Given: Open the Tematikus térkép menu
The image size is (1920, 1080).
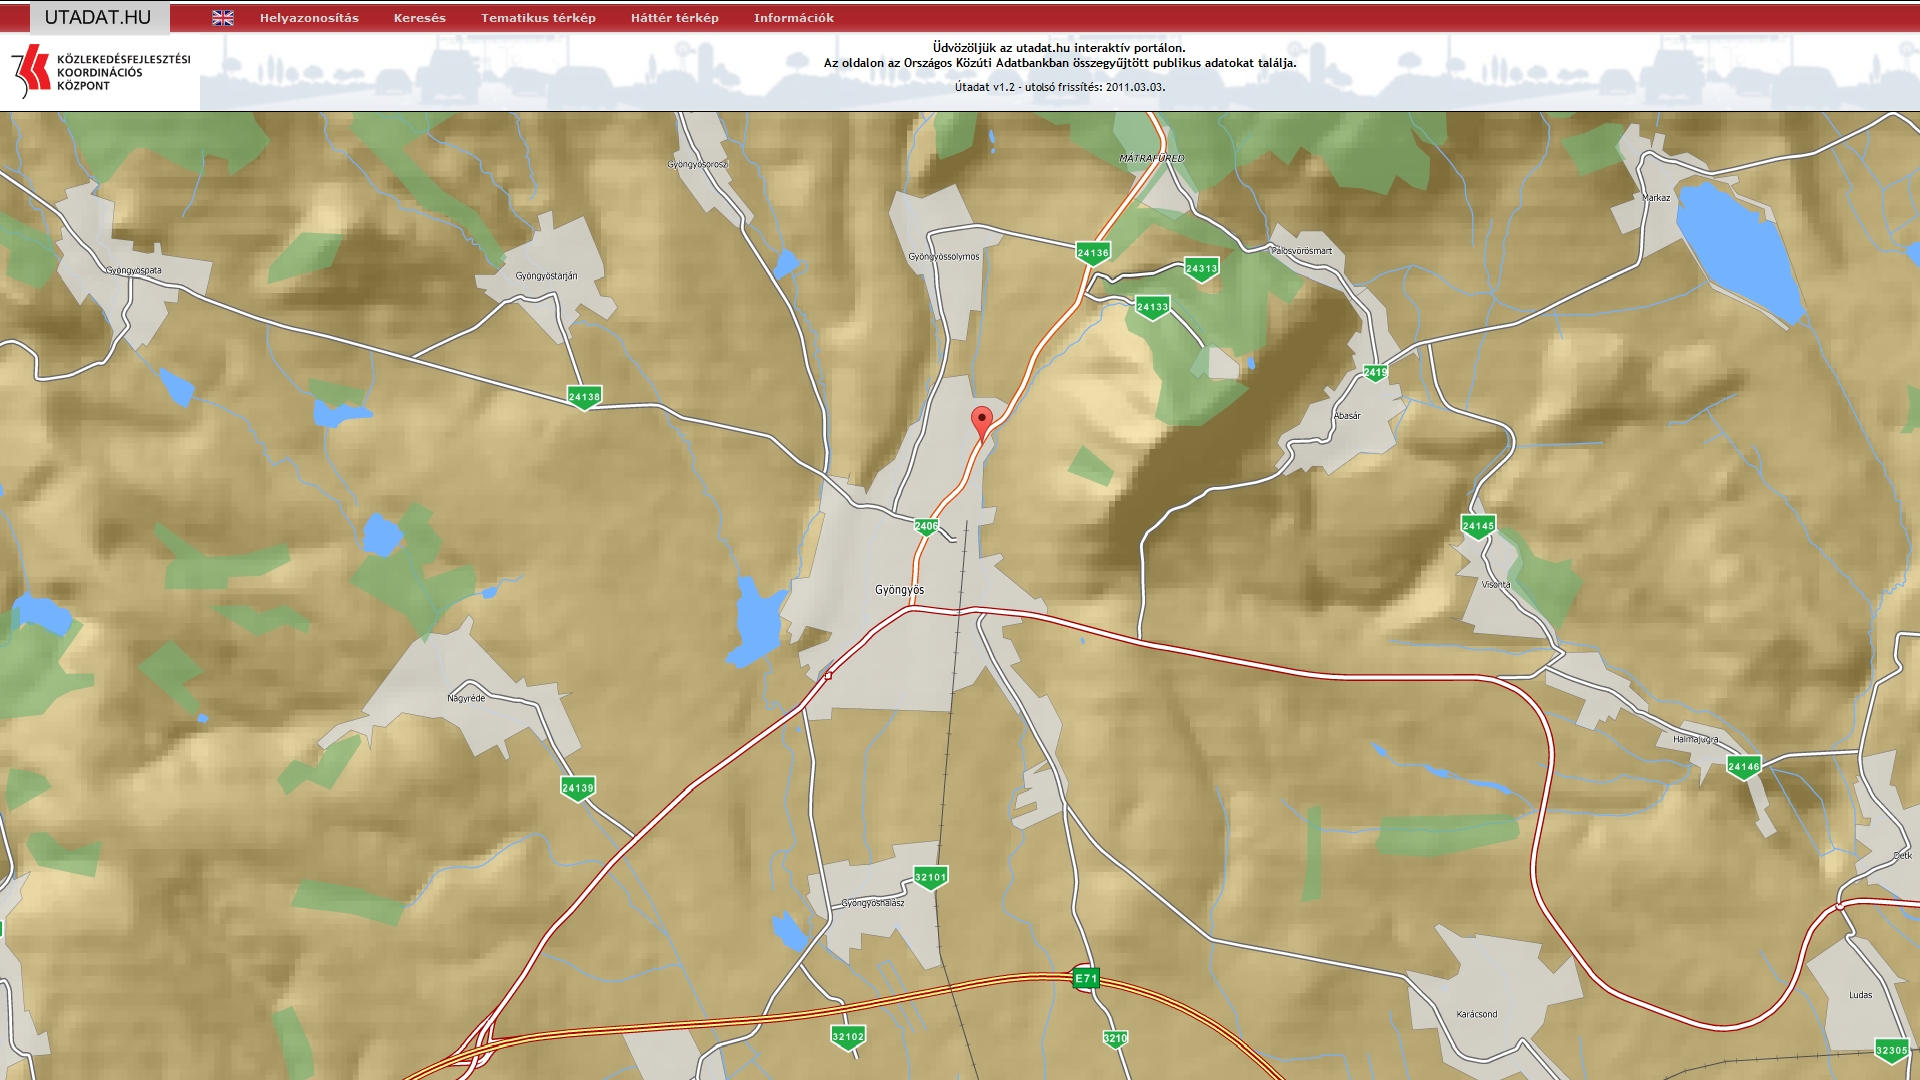Looking at the screenshot, I should coord(538,18).
